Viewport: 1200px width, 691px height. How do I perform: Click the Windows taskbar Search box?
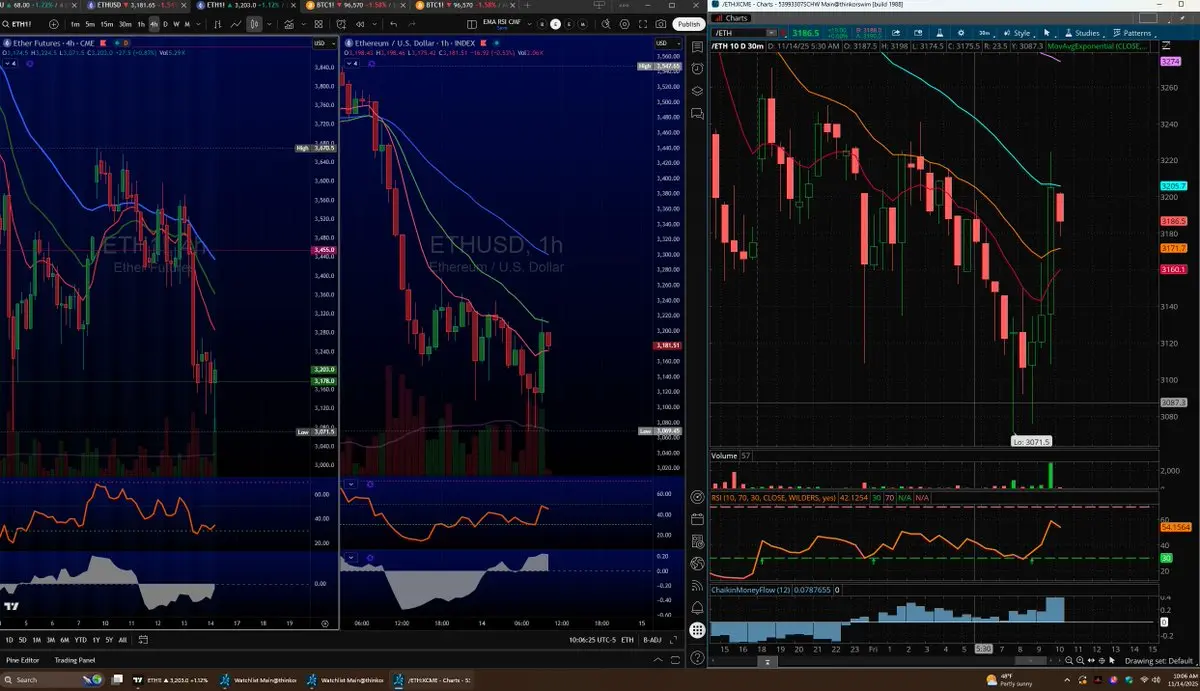click(52, 680)
